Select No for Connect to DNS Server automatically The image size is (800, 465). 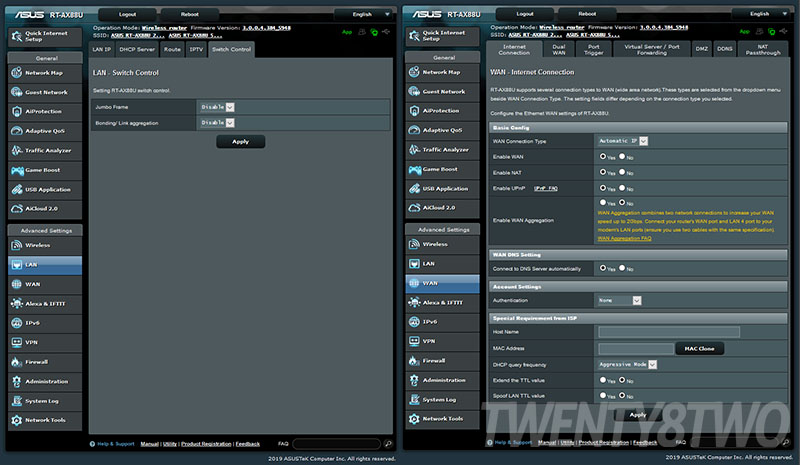tap(622, 267)
